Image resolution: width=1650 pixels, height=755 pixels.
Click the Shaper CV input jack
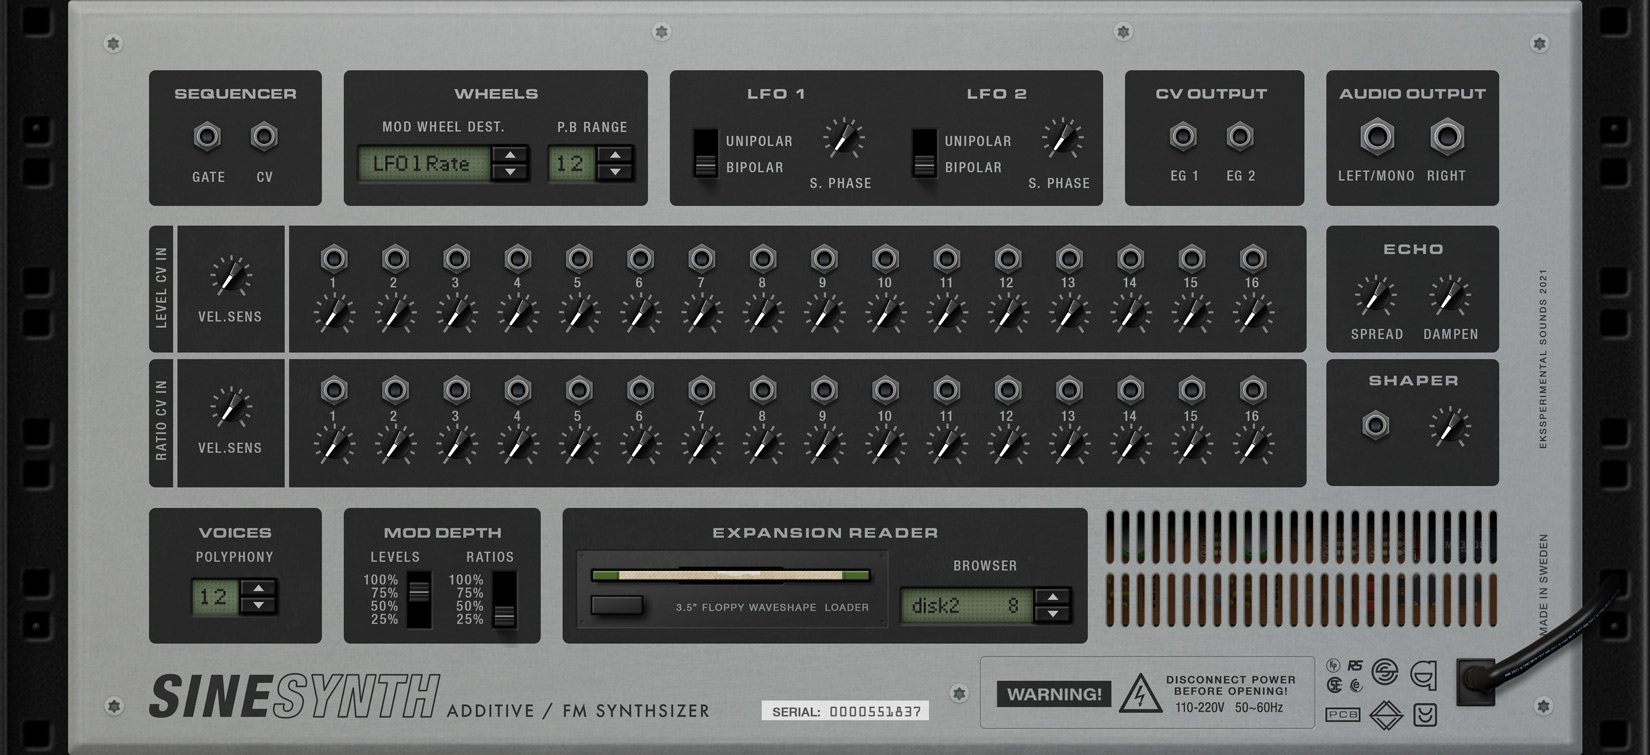(1376, 426)
